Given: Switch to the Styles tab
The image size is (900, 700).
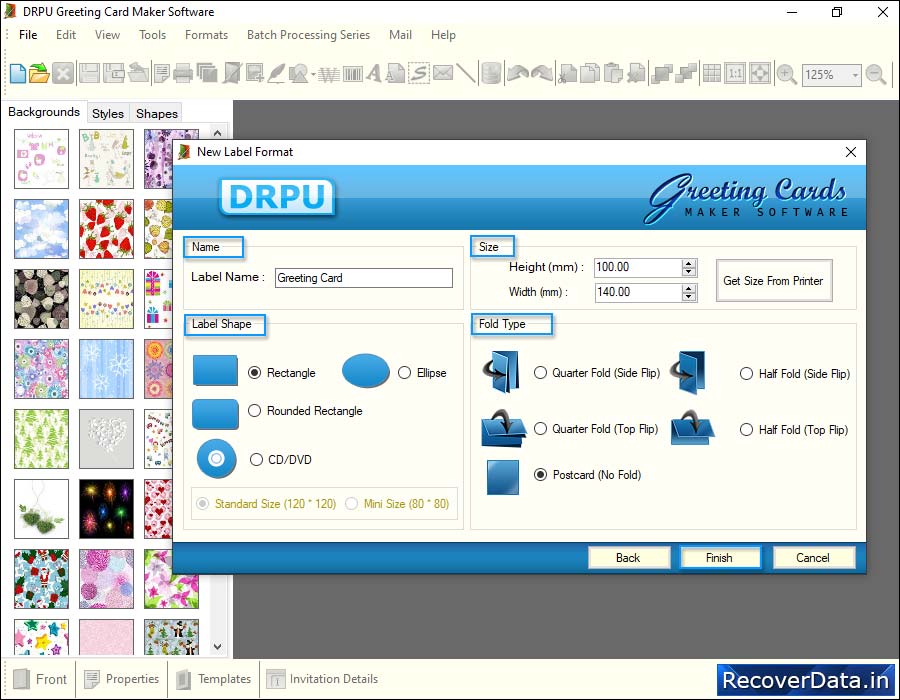Looking at the screenshot, I should pos(108,114).
